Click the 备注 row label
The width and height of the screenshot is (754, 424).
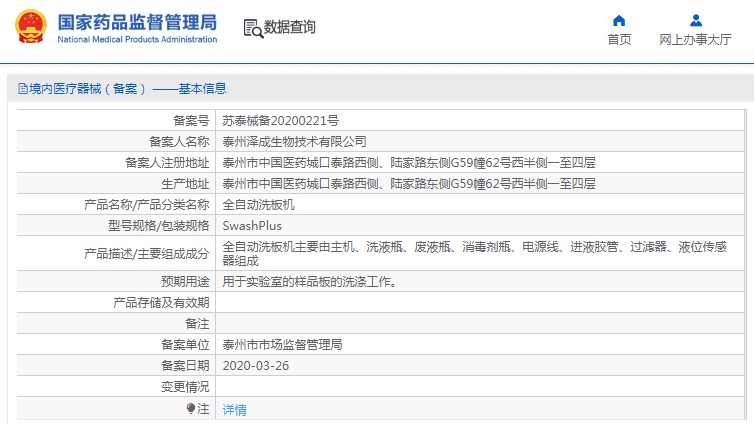tap(197, 324)
